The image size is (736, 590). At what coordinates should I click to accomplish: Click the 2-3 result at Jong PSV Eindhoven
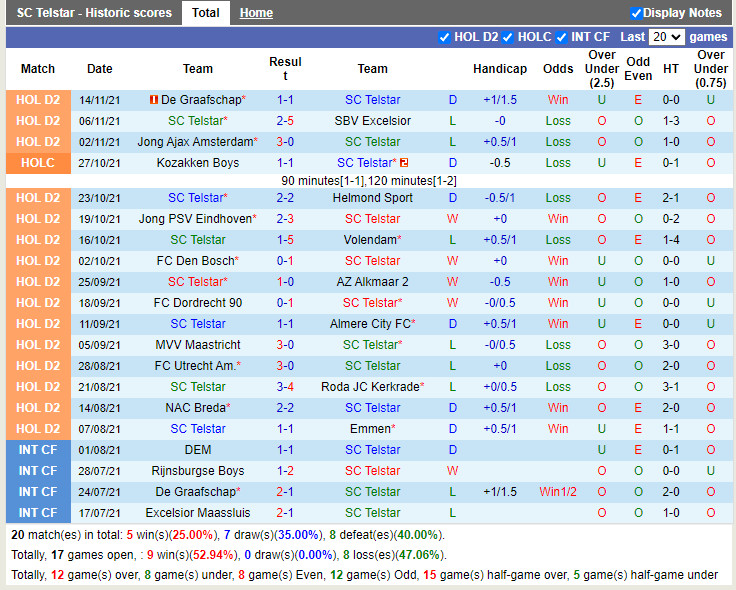click(x=285, y=219)
